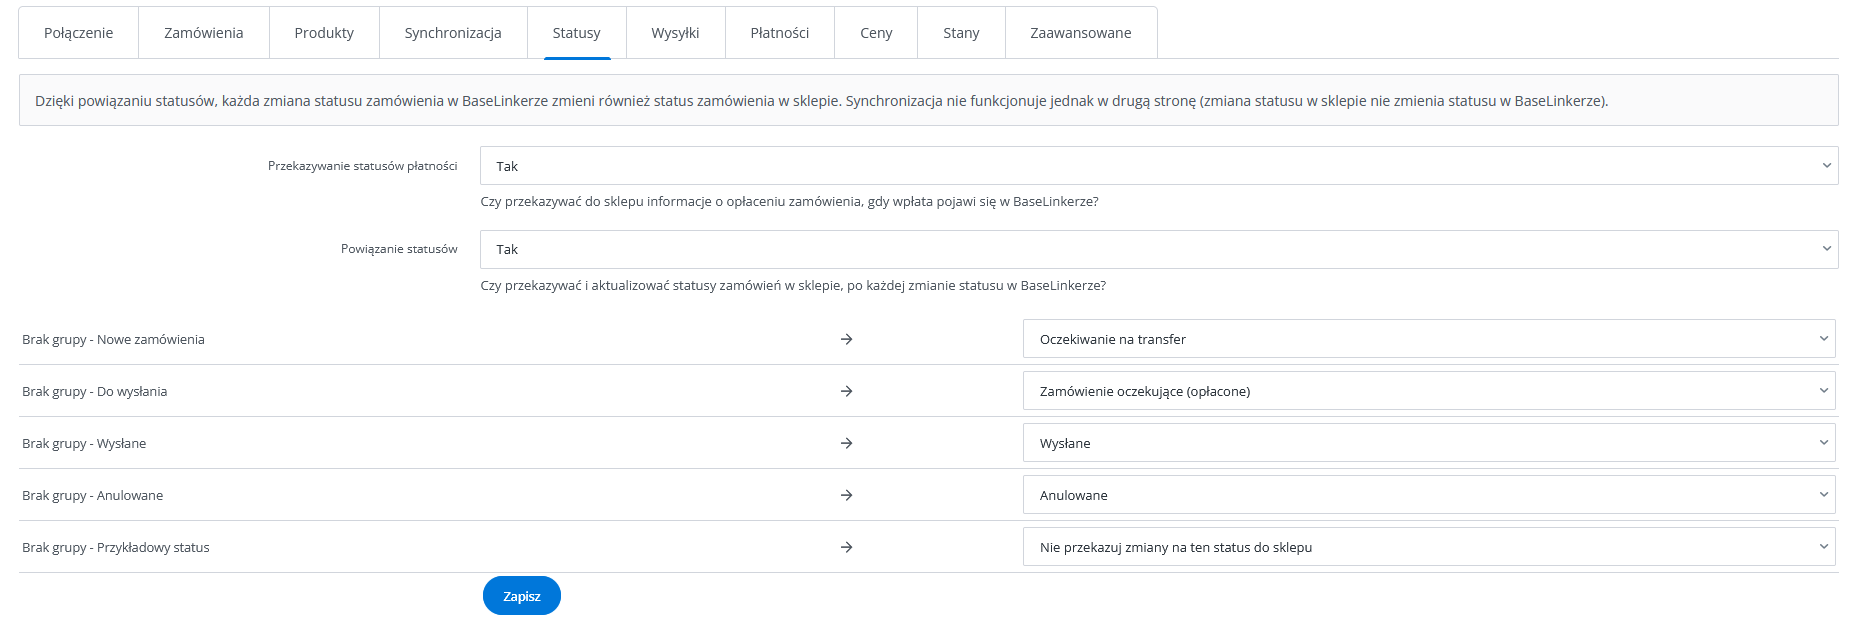This screenshot has height=626, width=1852.
Task: Click arrow icon beside Nowe zamówienia row
Action: point(846,339)
